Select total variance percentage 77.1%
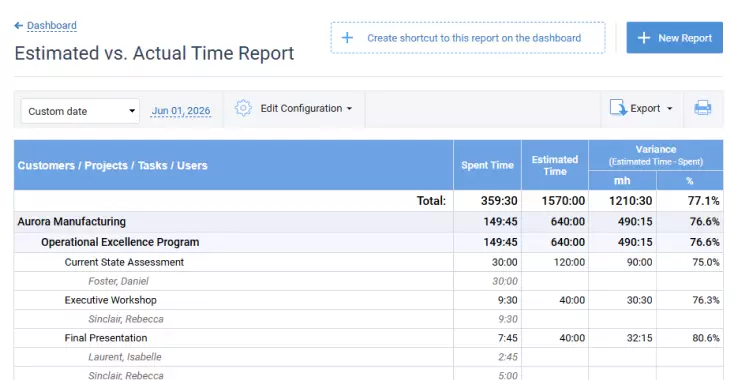This screenshot has height=380, width=750. [x=703, y=201]
